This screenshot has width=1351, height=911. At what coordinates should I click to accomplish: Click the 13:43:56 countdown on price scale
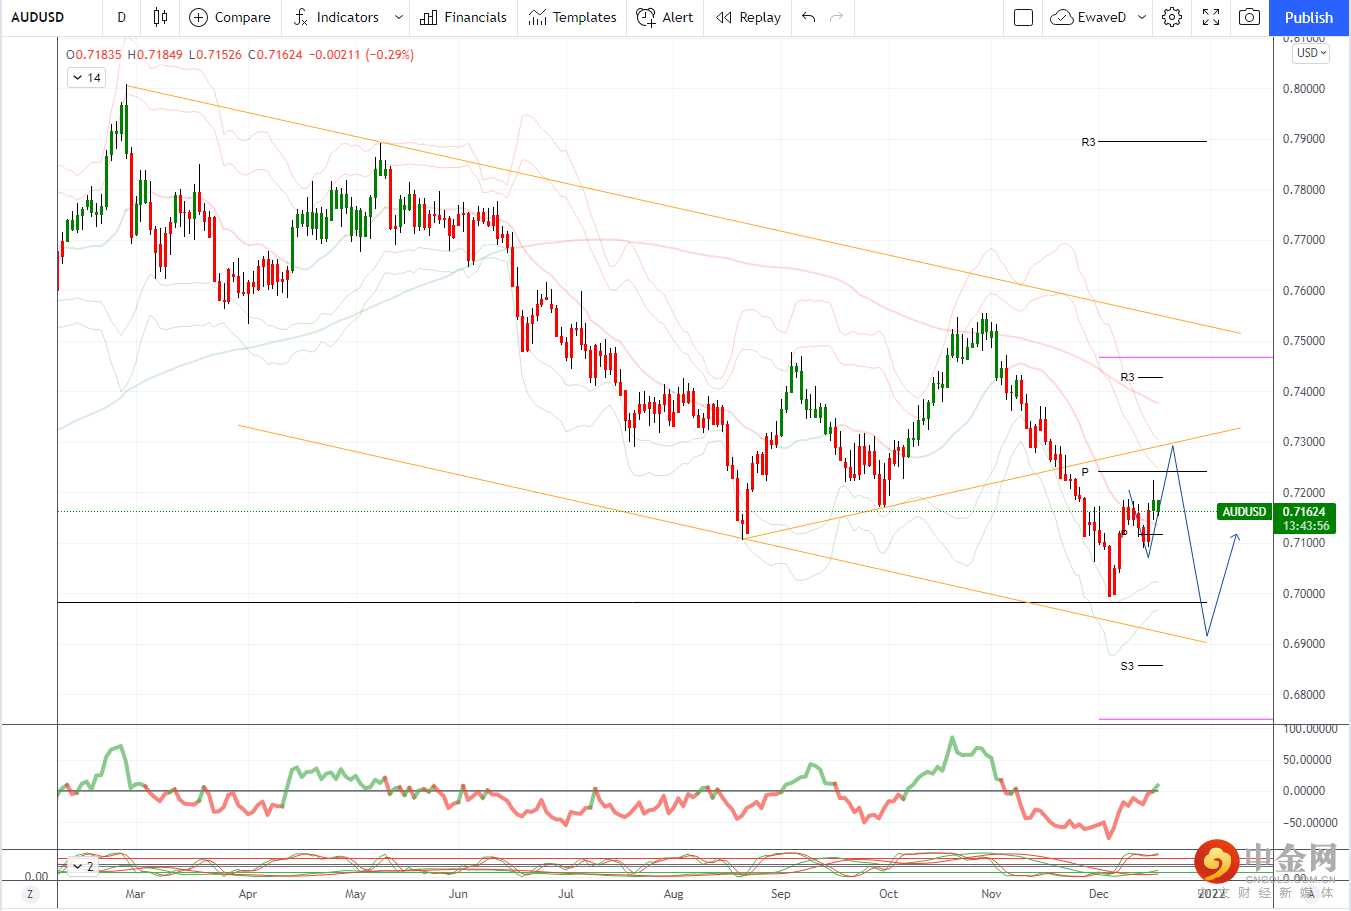1306,526
